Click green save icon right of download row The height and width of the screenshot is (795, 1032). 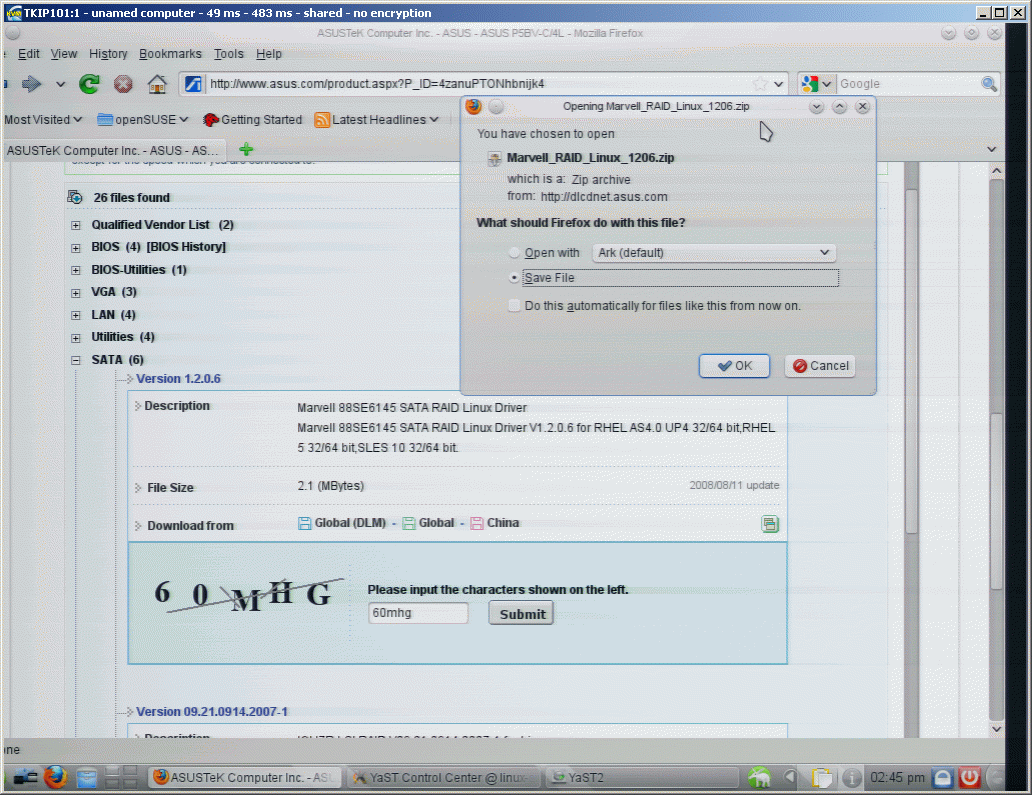[770, 524]
